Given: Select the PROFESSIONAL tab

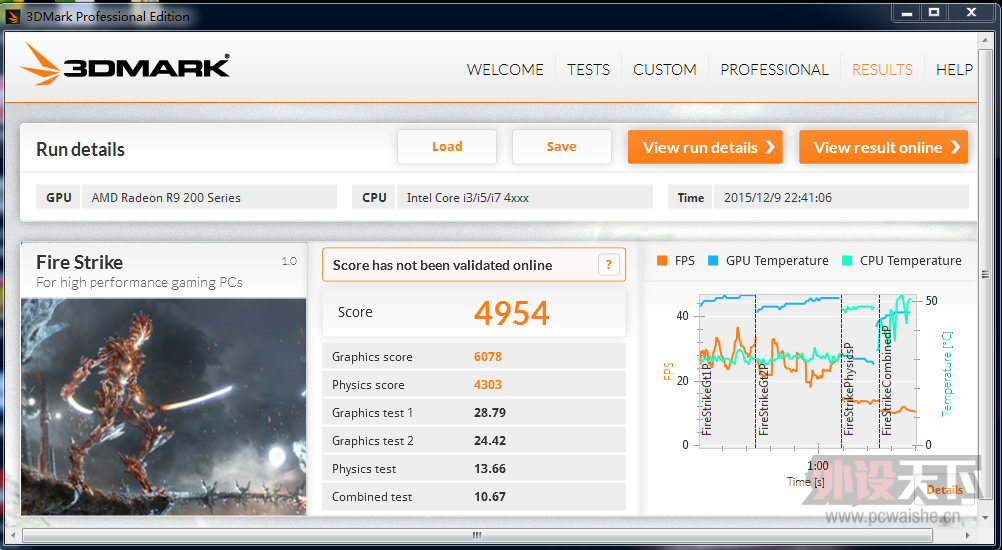Looking at the screenshot, I should (775, 70).
